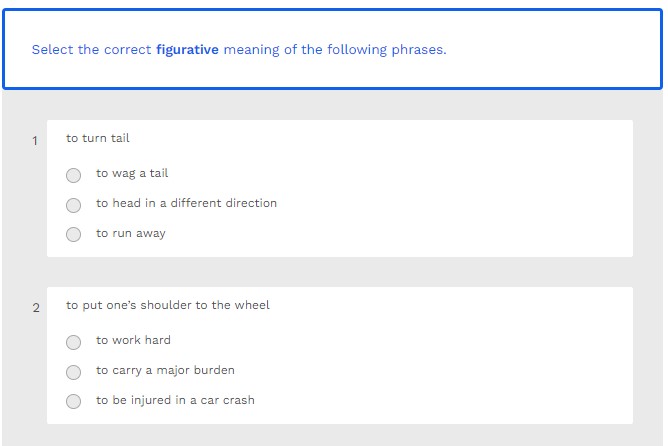Click the words 'meaning of the following phrases'
The height and width of the screenshot is (446, 668).
(x=334, y=49)
